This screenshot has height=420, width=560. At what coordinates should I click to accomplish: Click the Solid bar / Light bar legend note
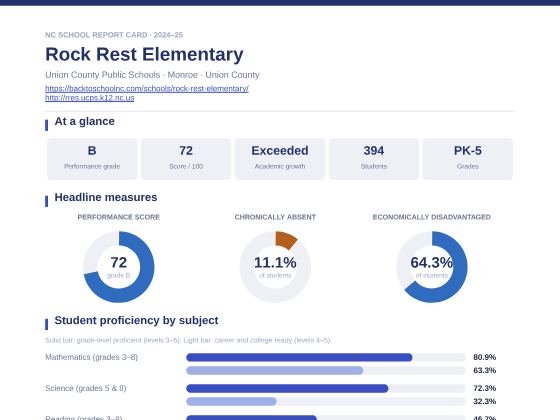click(x=188, y=340)
